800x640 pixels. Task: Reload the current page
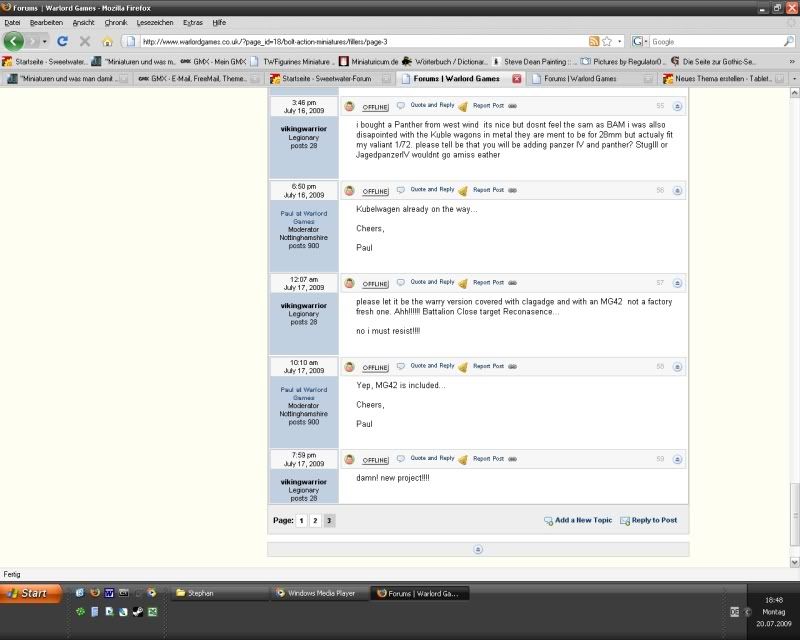[x=62, y=41]
